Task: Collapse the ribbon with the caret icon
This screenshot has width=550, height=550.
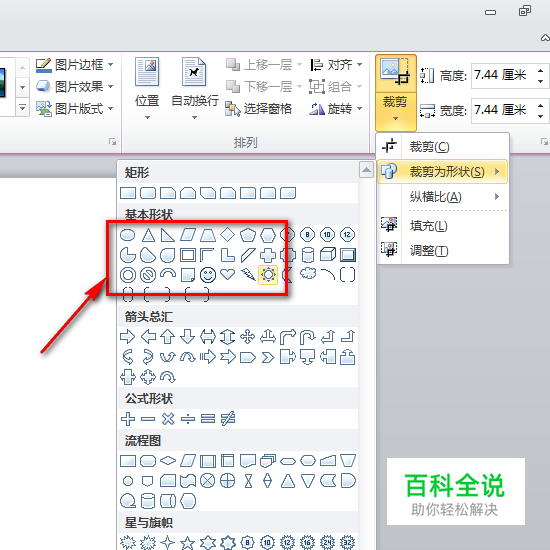Action: coord(545,38)
